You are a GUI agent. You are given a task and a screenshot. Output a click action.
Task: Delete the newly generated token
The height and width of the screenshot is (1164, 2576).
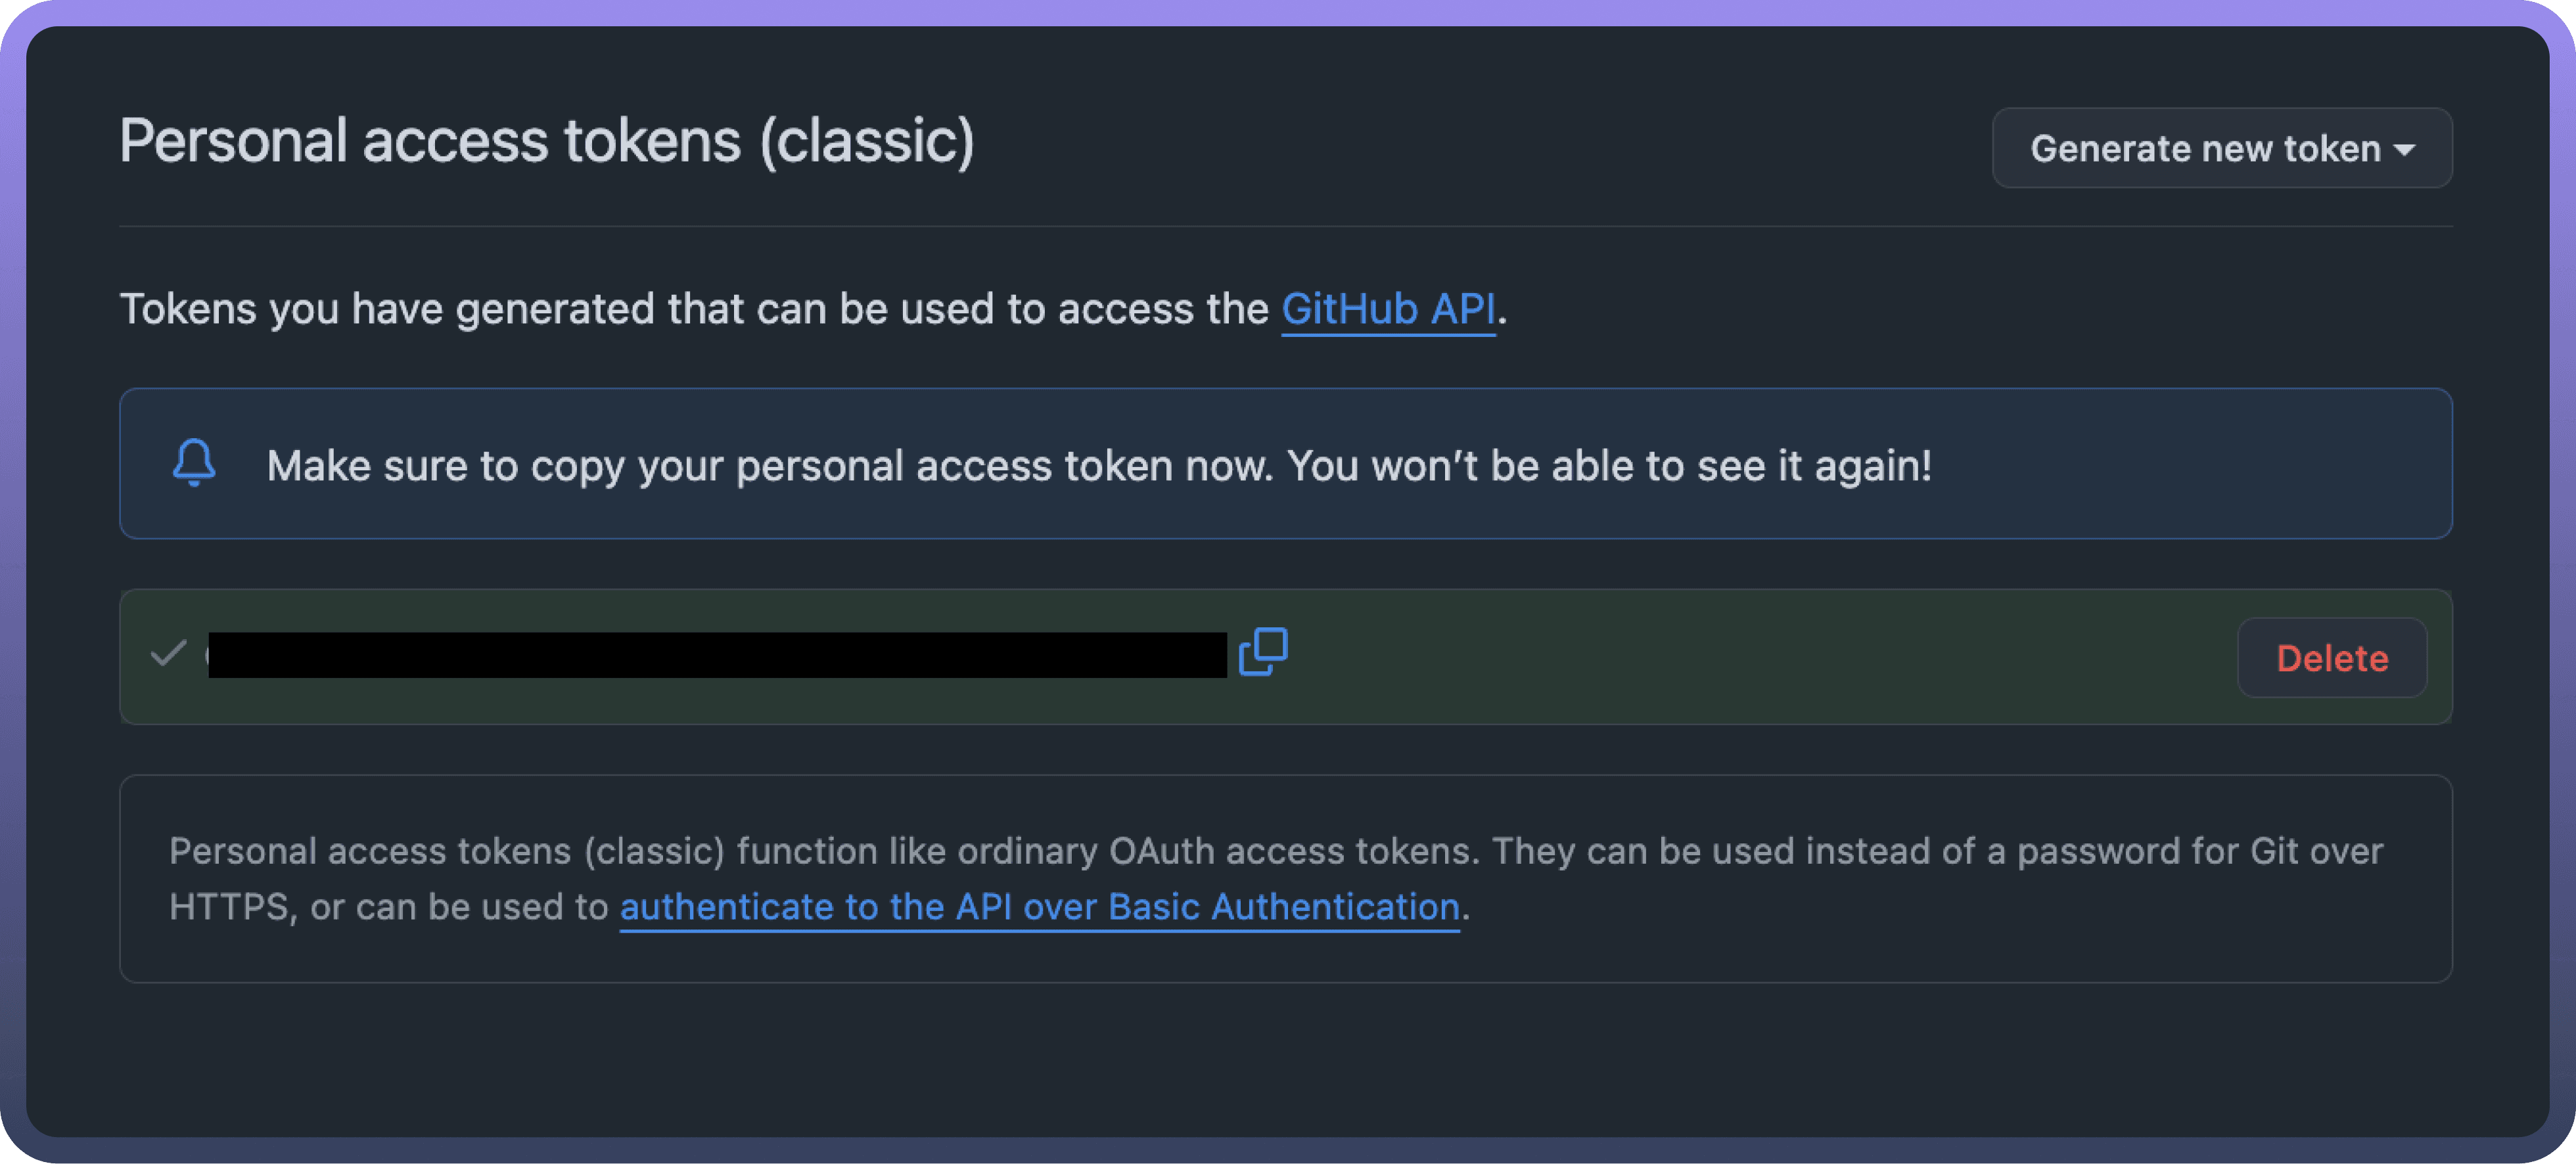click(2331, 658)
